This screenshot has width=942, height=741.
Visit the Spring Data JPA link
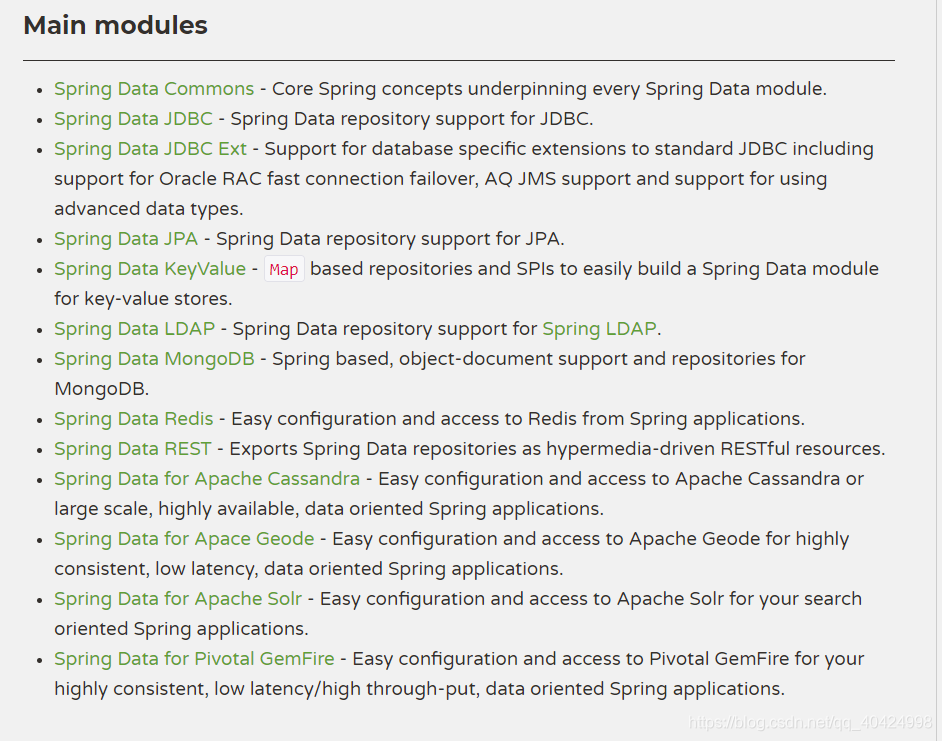[126, 239]
